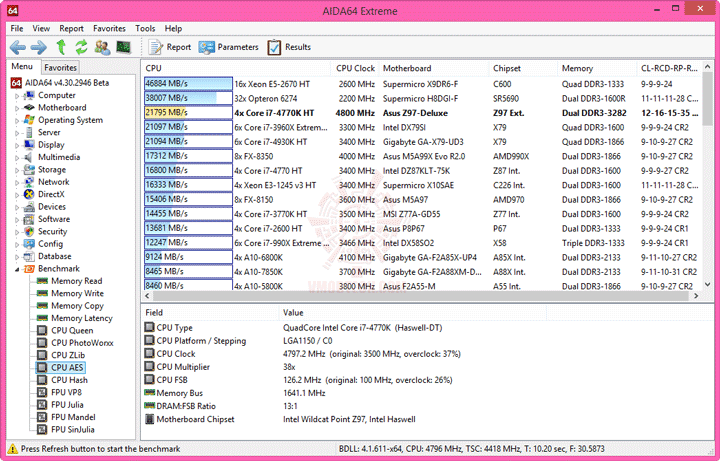
Task: Select the Memory Latency benchmark
Action: [82, 318]
